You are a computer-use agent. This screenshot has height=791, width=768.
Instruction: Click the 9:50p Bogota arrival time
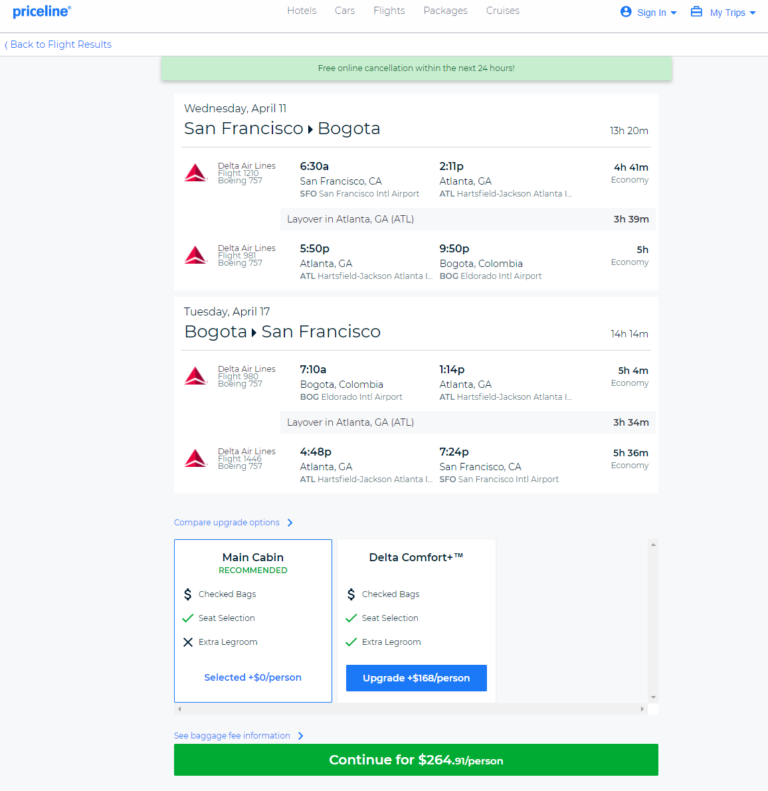tap(454, 249)
